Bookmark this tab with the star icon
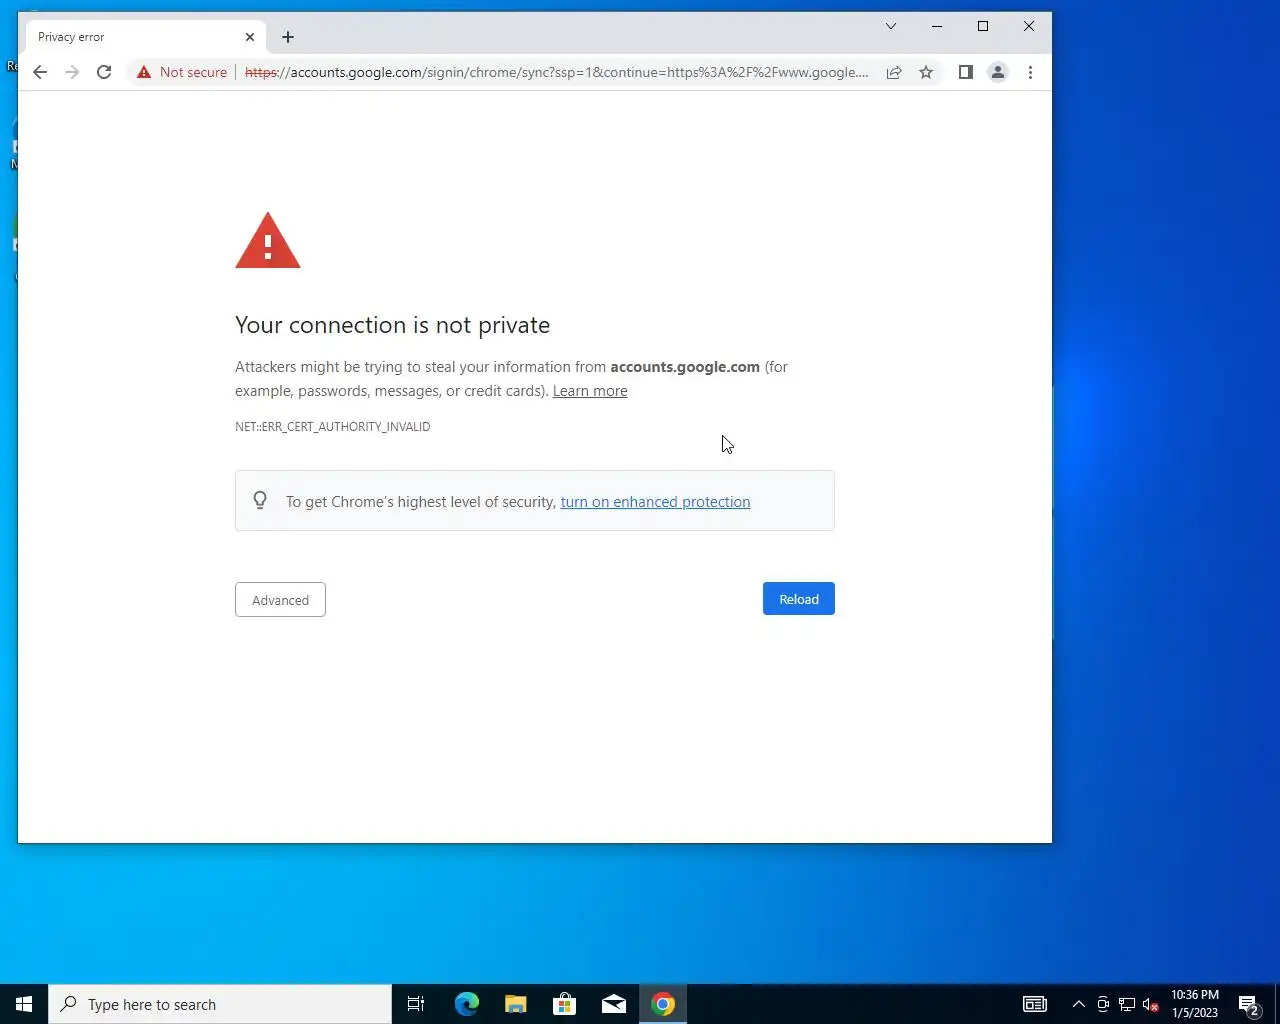The height and width of the screenshot is (1024, 1280). point(926,72)
